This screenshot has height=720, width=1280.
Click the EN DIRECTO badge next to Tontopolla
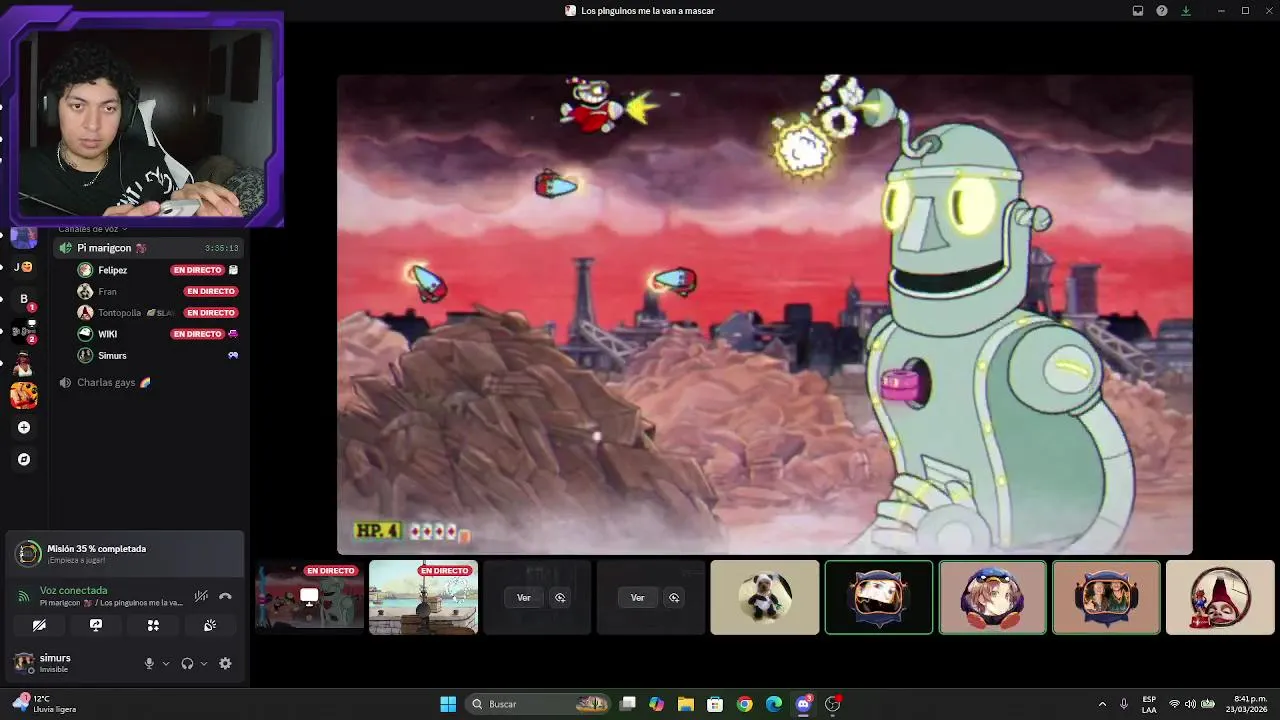[x=210, y=313]
